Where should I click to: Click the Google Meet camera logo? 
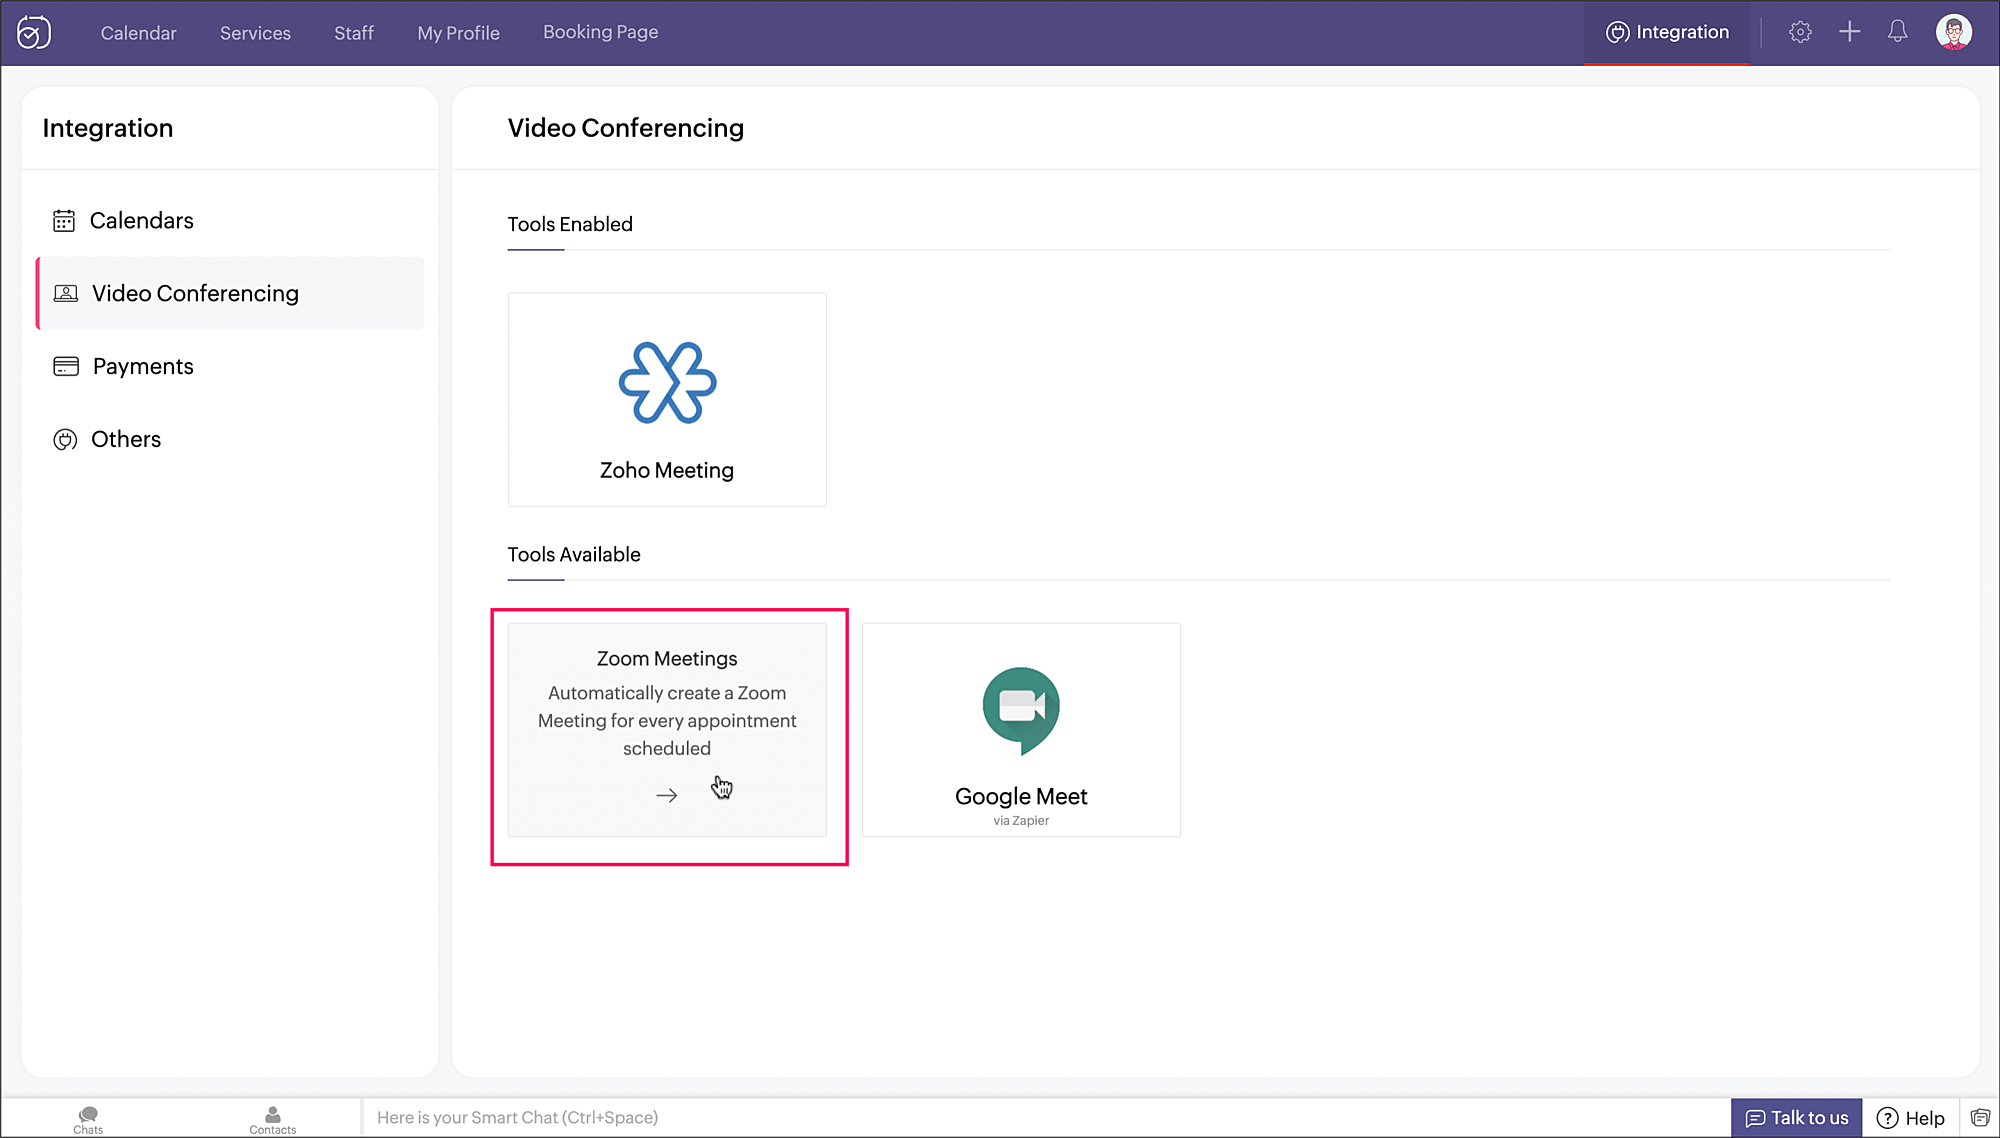pyautogui.click(x=1021, y=710)
